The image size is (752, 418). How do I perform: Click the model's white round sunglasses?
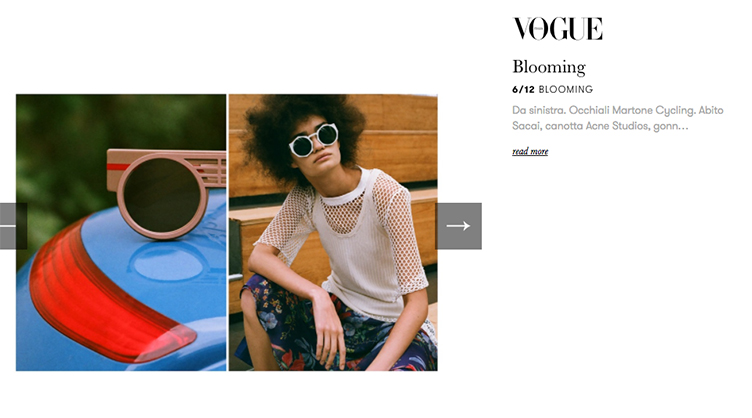click(314, 139)
